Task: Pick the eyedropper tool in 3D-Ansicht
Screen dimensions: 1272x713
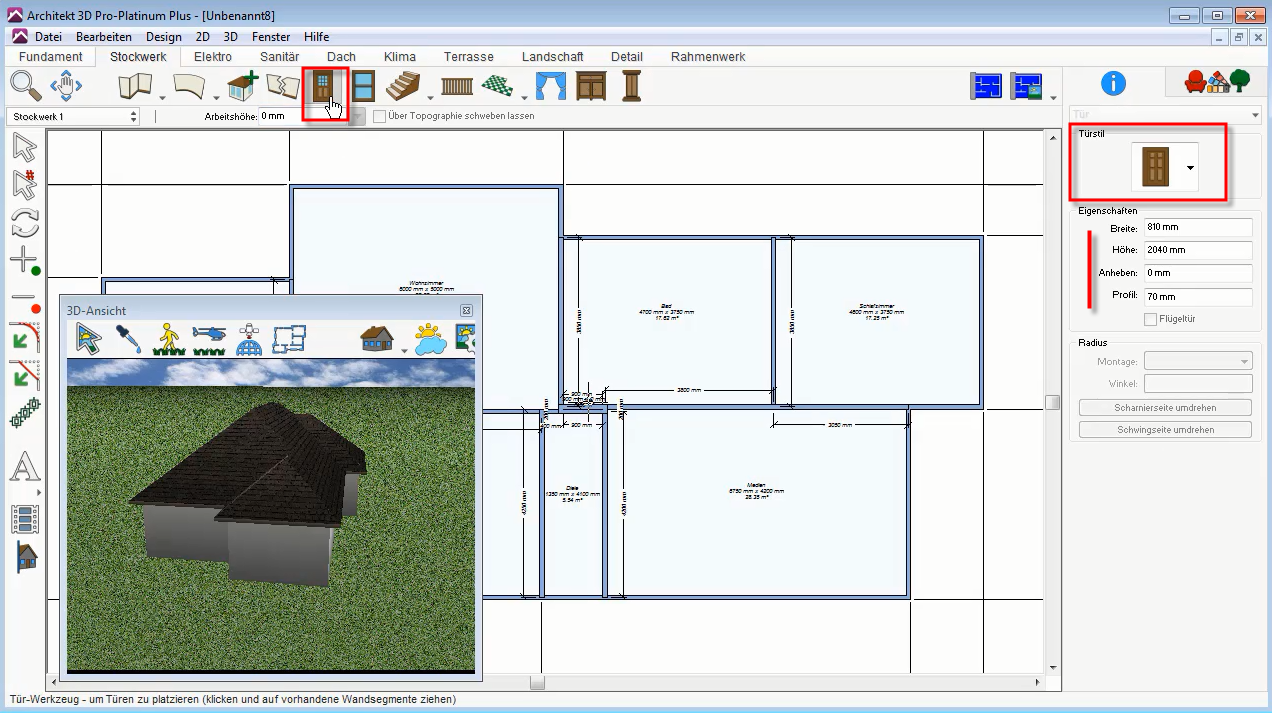Action: tap(128, 339)
